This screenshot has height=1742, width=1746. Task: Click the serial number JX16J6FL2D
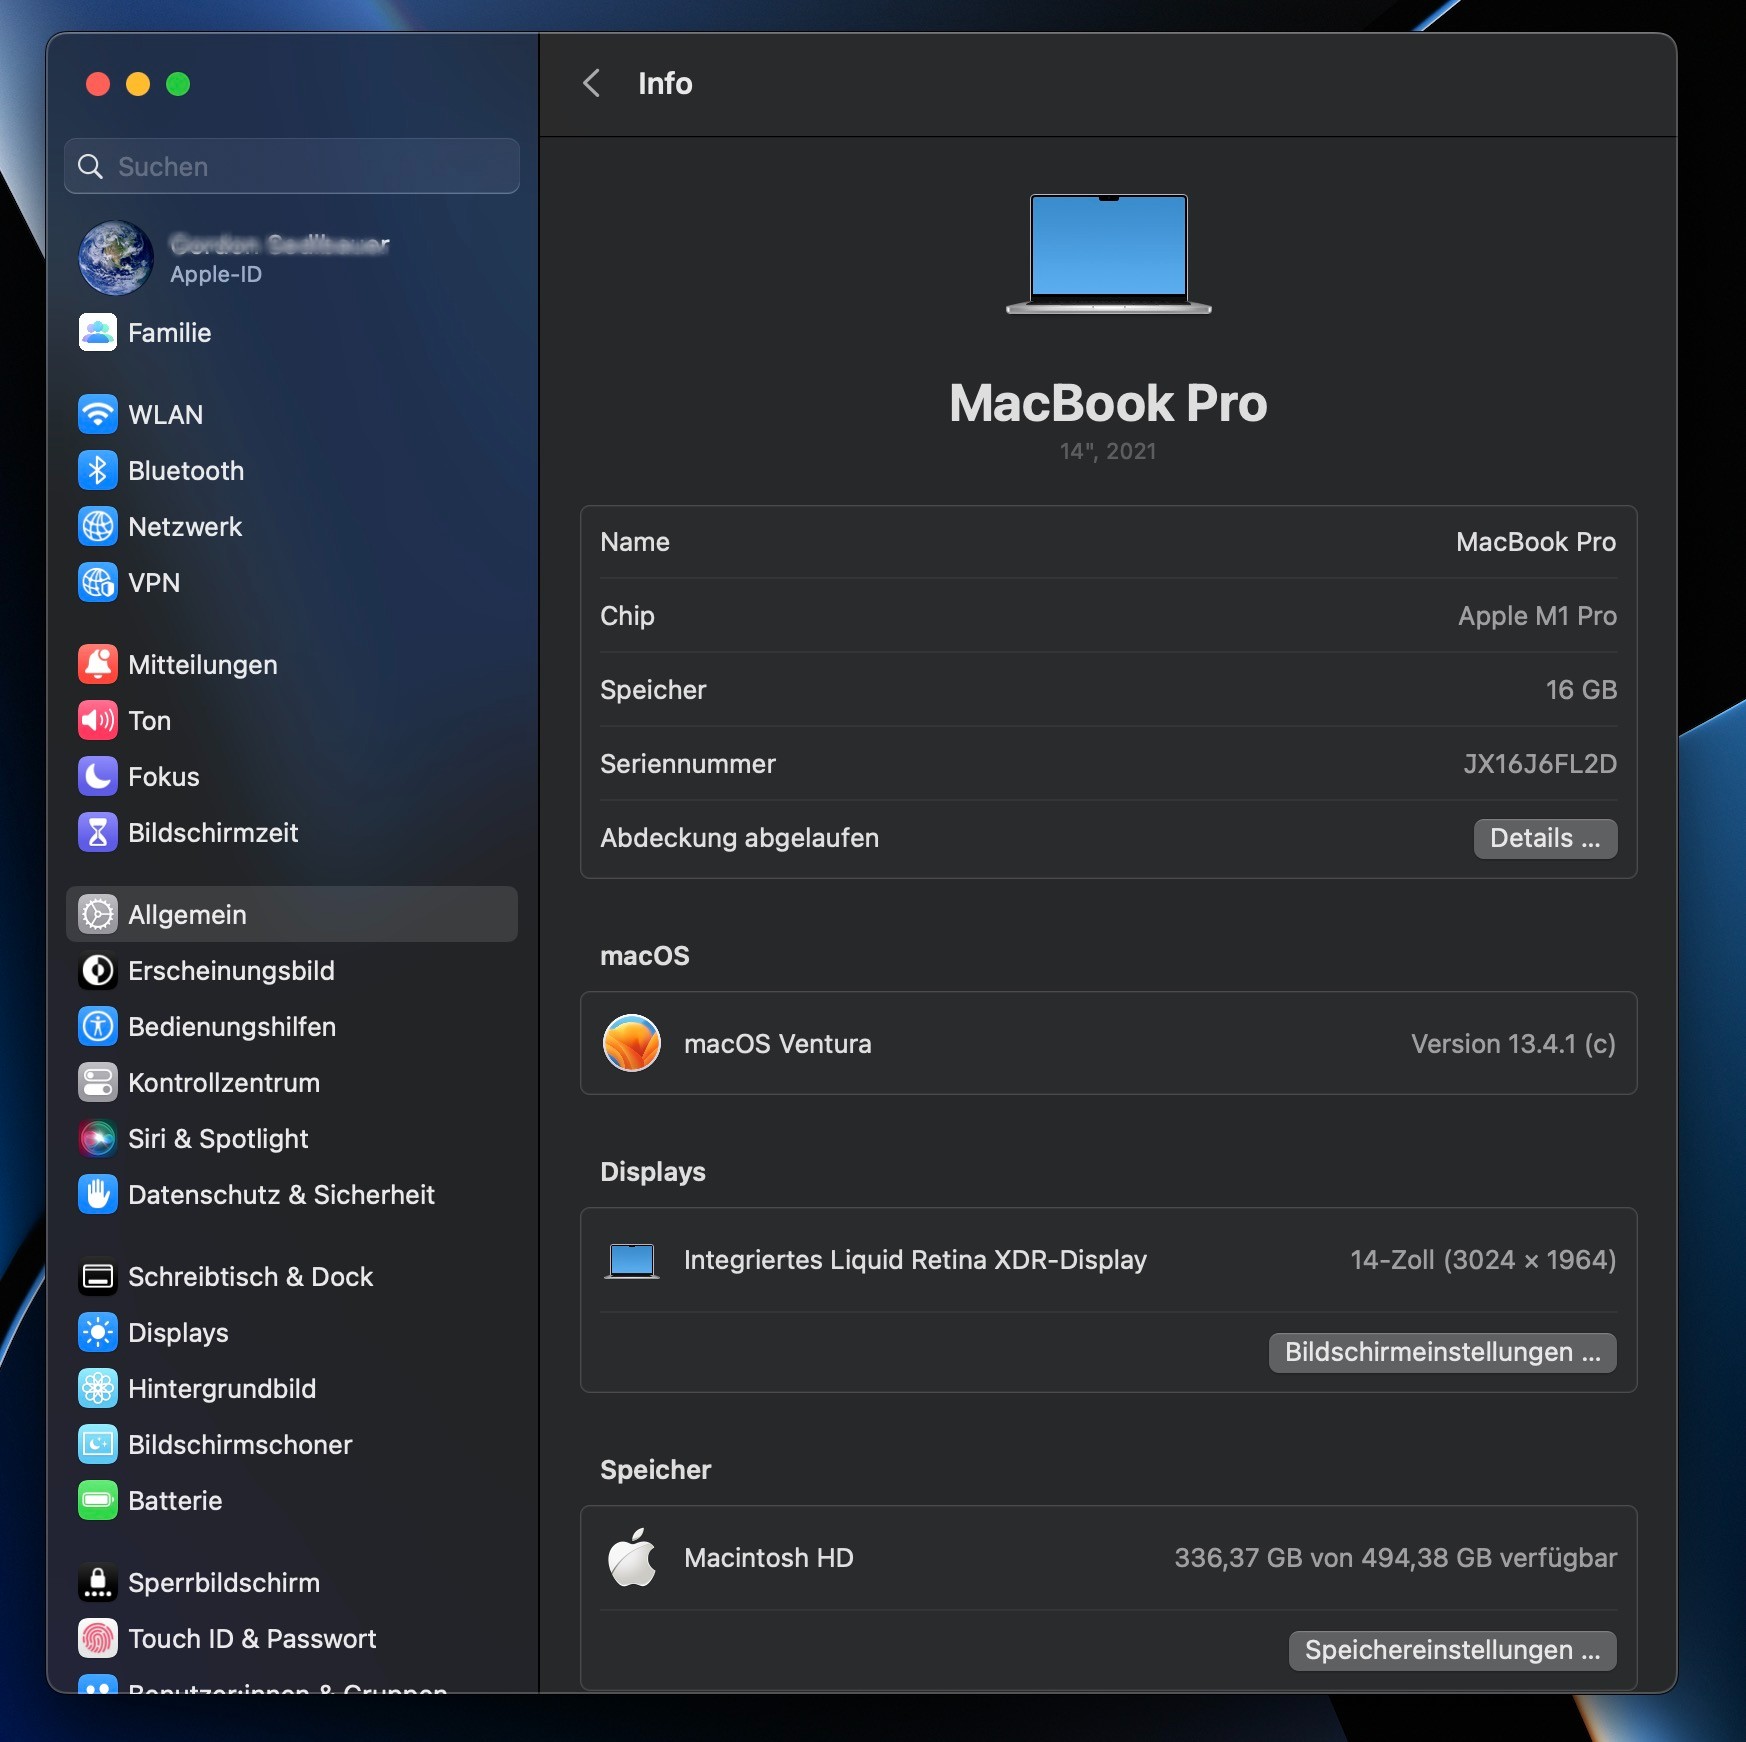[x=1540, y=764]
